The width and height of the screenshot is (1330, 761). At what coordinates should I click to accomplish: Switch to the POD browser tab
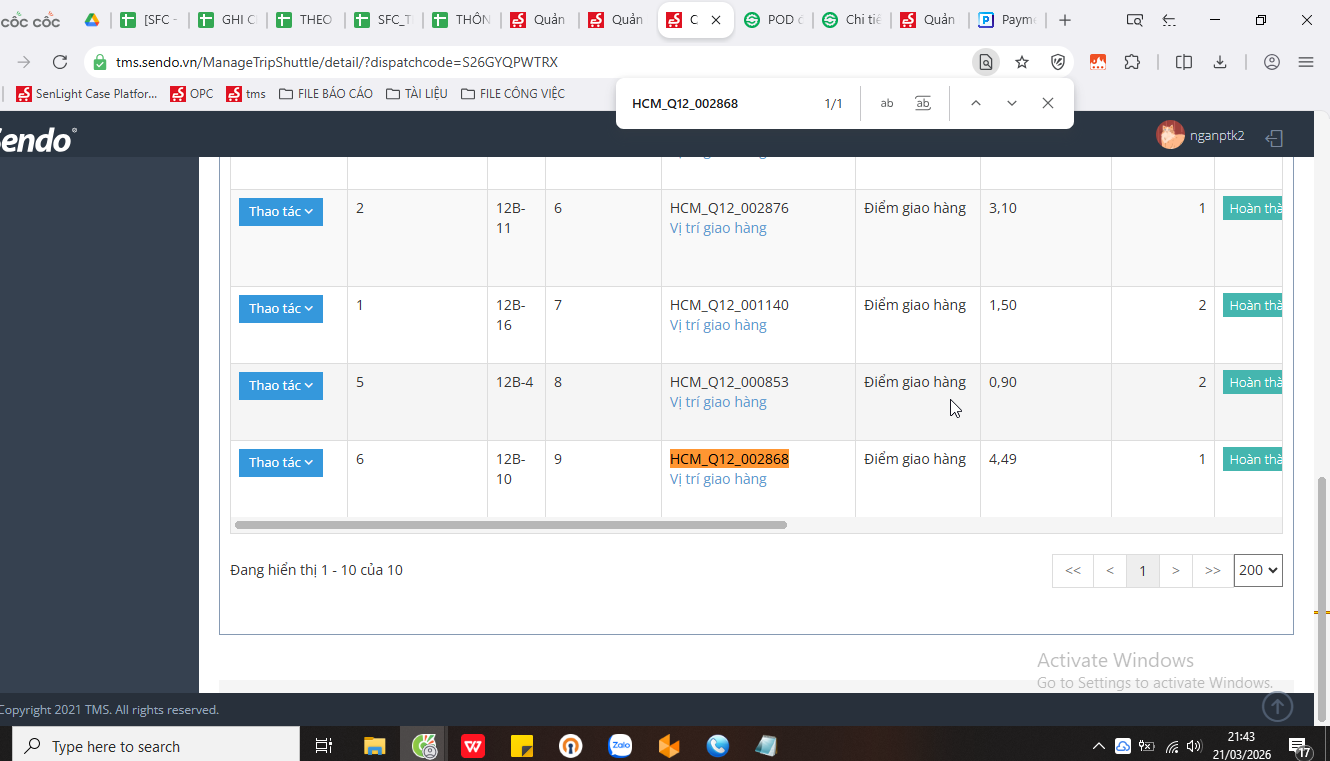(773, 20)
